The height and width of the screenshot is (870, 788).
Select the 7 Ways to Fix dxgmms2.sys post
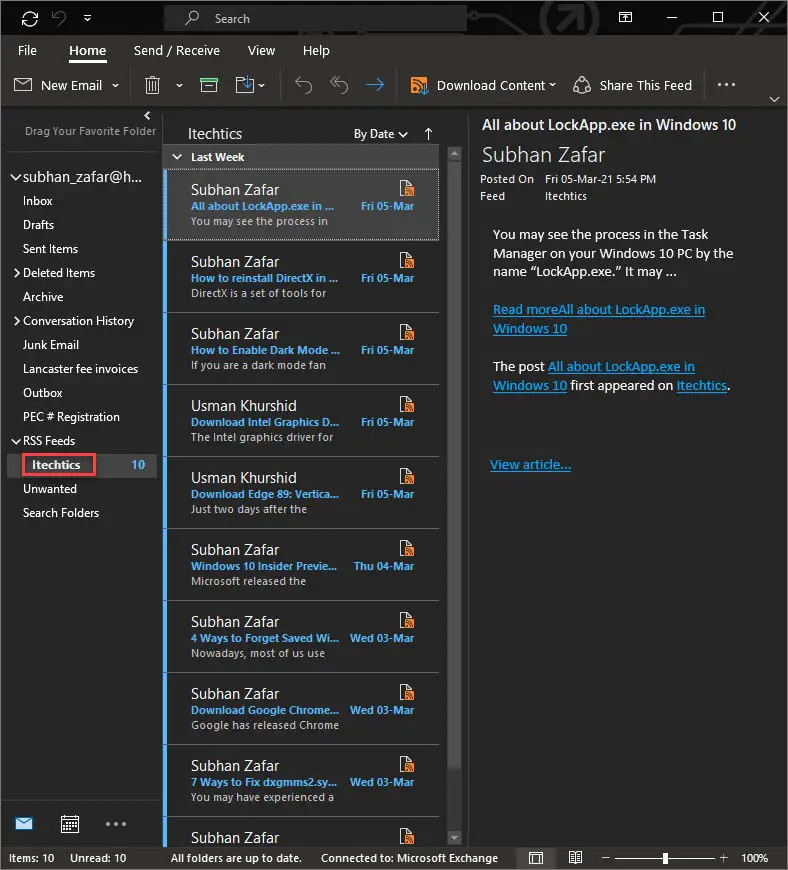click(x=302, y=781)
